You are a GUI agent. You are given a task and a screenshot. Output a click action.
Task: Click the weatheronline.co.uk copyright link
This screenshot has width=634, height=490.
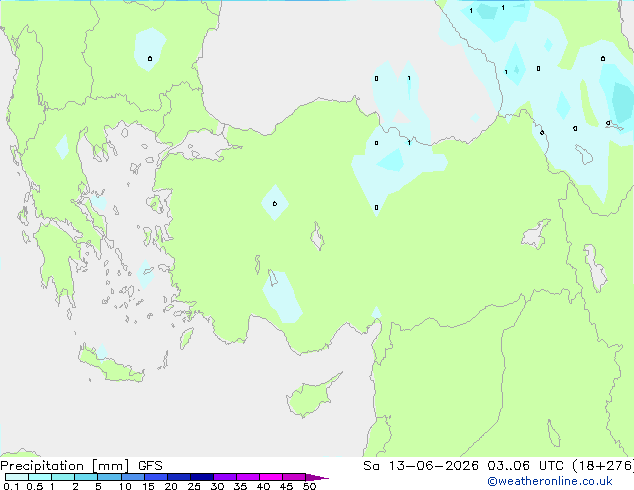click(550, 481)
